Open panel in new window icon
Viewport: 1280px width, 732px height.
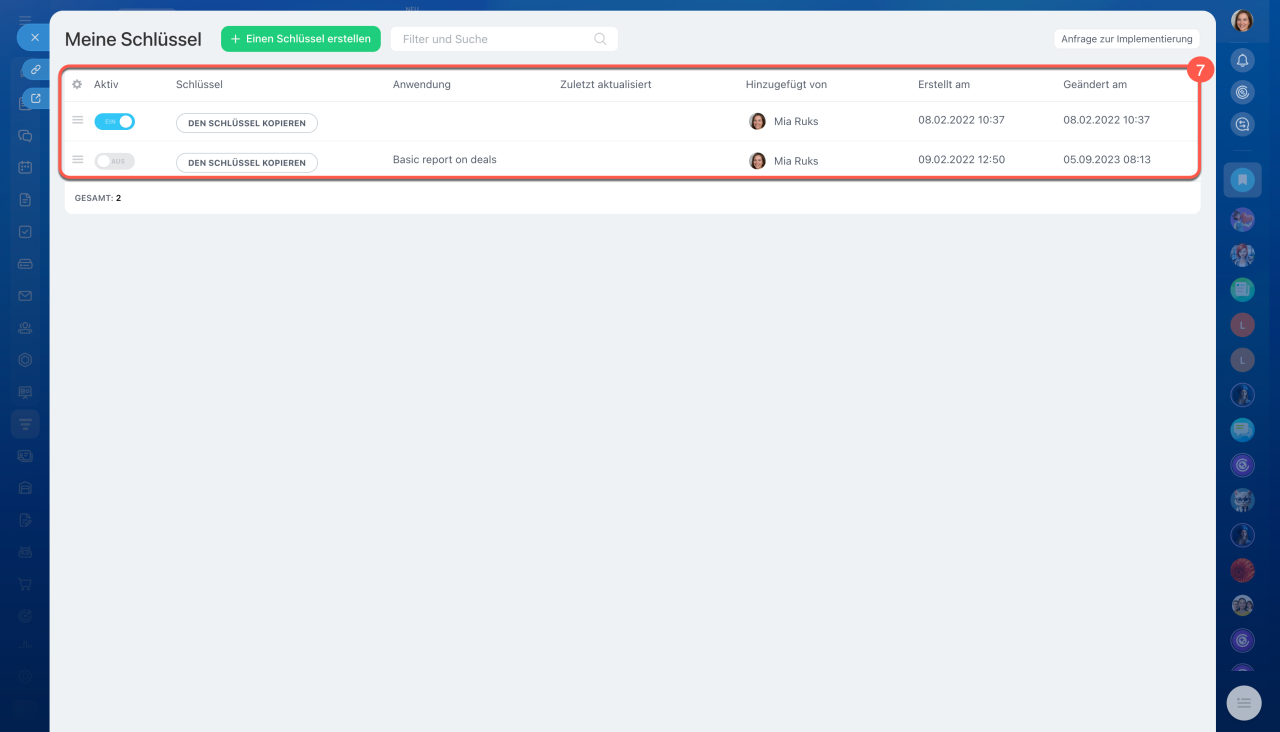pos(36,99)
